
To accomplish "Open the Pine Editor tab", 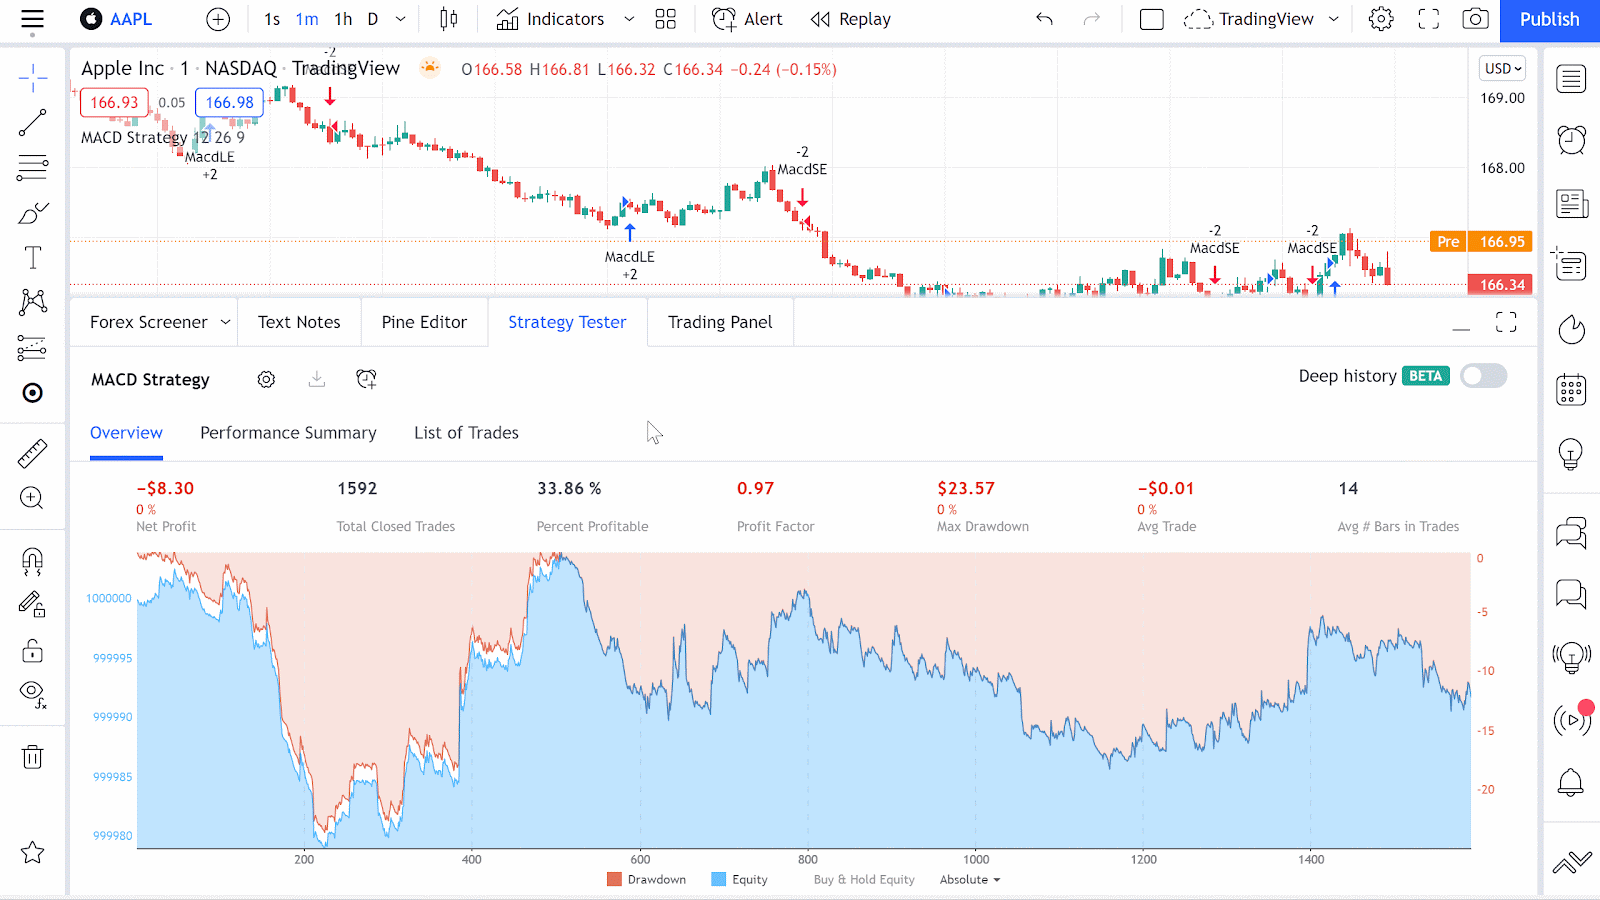I will pyautogui.click(x=424, y=322).
